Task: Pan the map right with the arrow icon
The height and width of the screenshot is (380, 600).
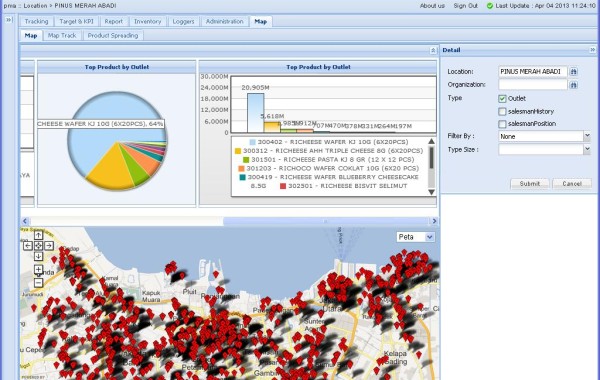Action: [x=49, y=246]
